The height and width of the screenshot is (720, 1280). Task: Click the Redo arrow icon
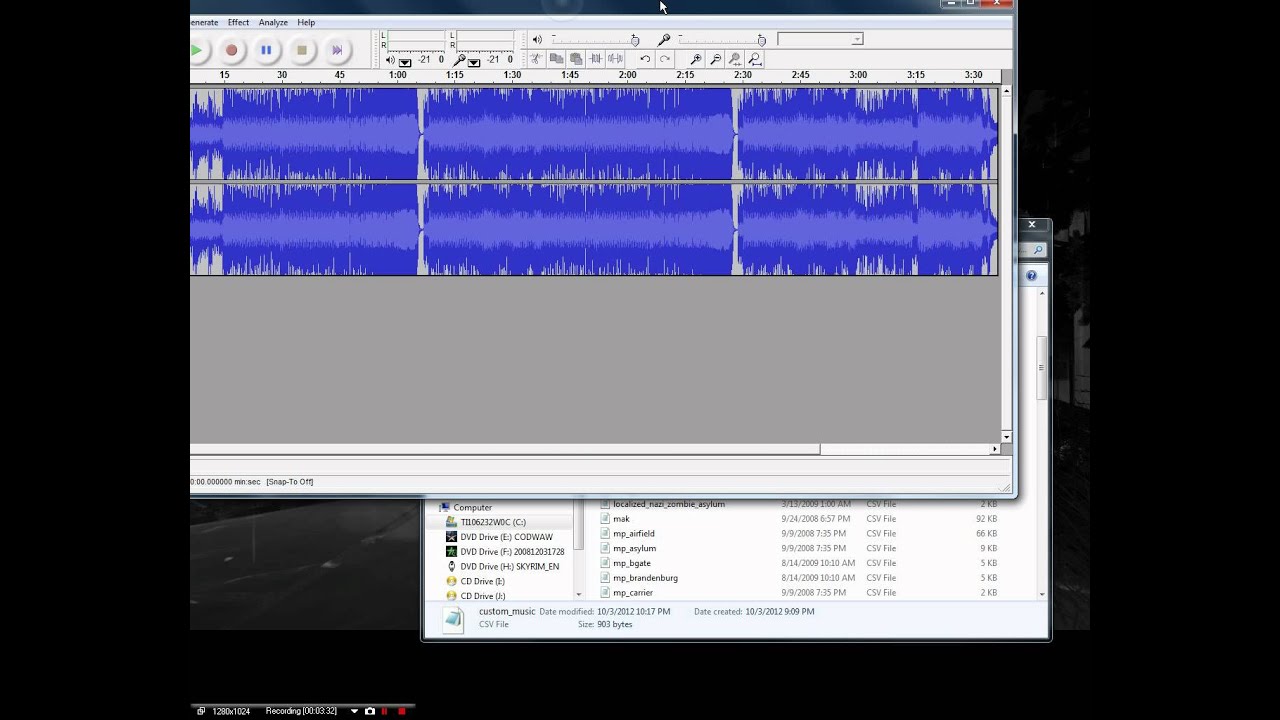(665, 59)
